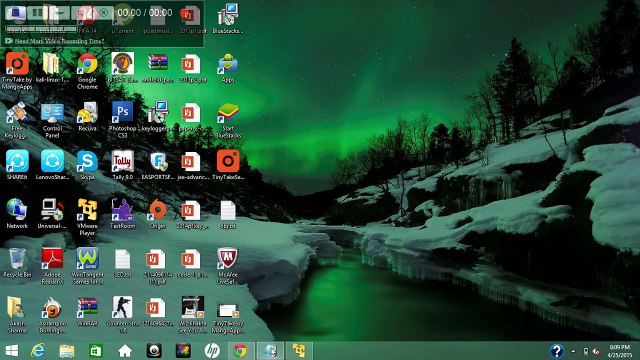
Task: Launch the Ashampoo Burning shortcut
Action: pyautogui.click(x=52, y=314)
